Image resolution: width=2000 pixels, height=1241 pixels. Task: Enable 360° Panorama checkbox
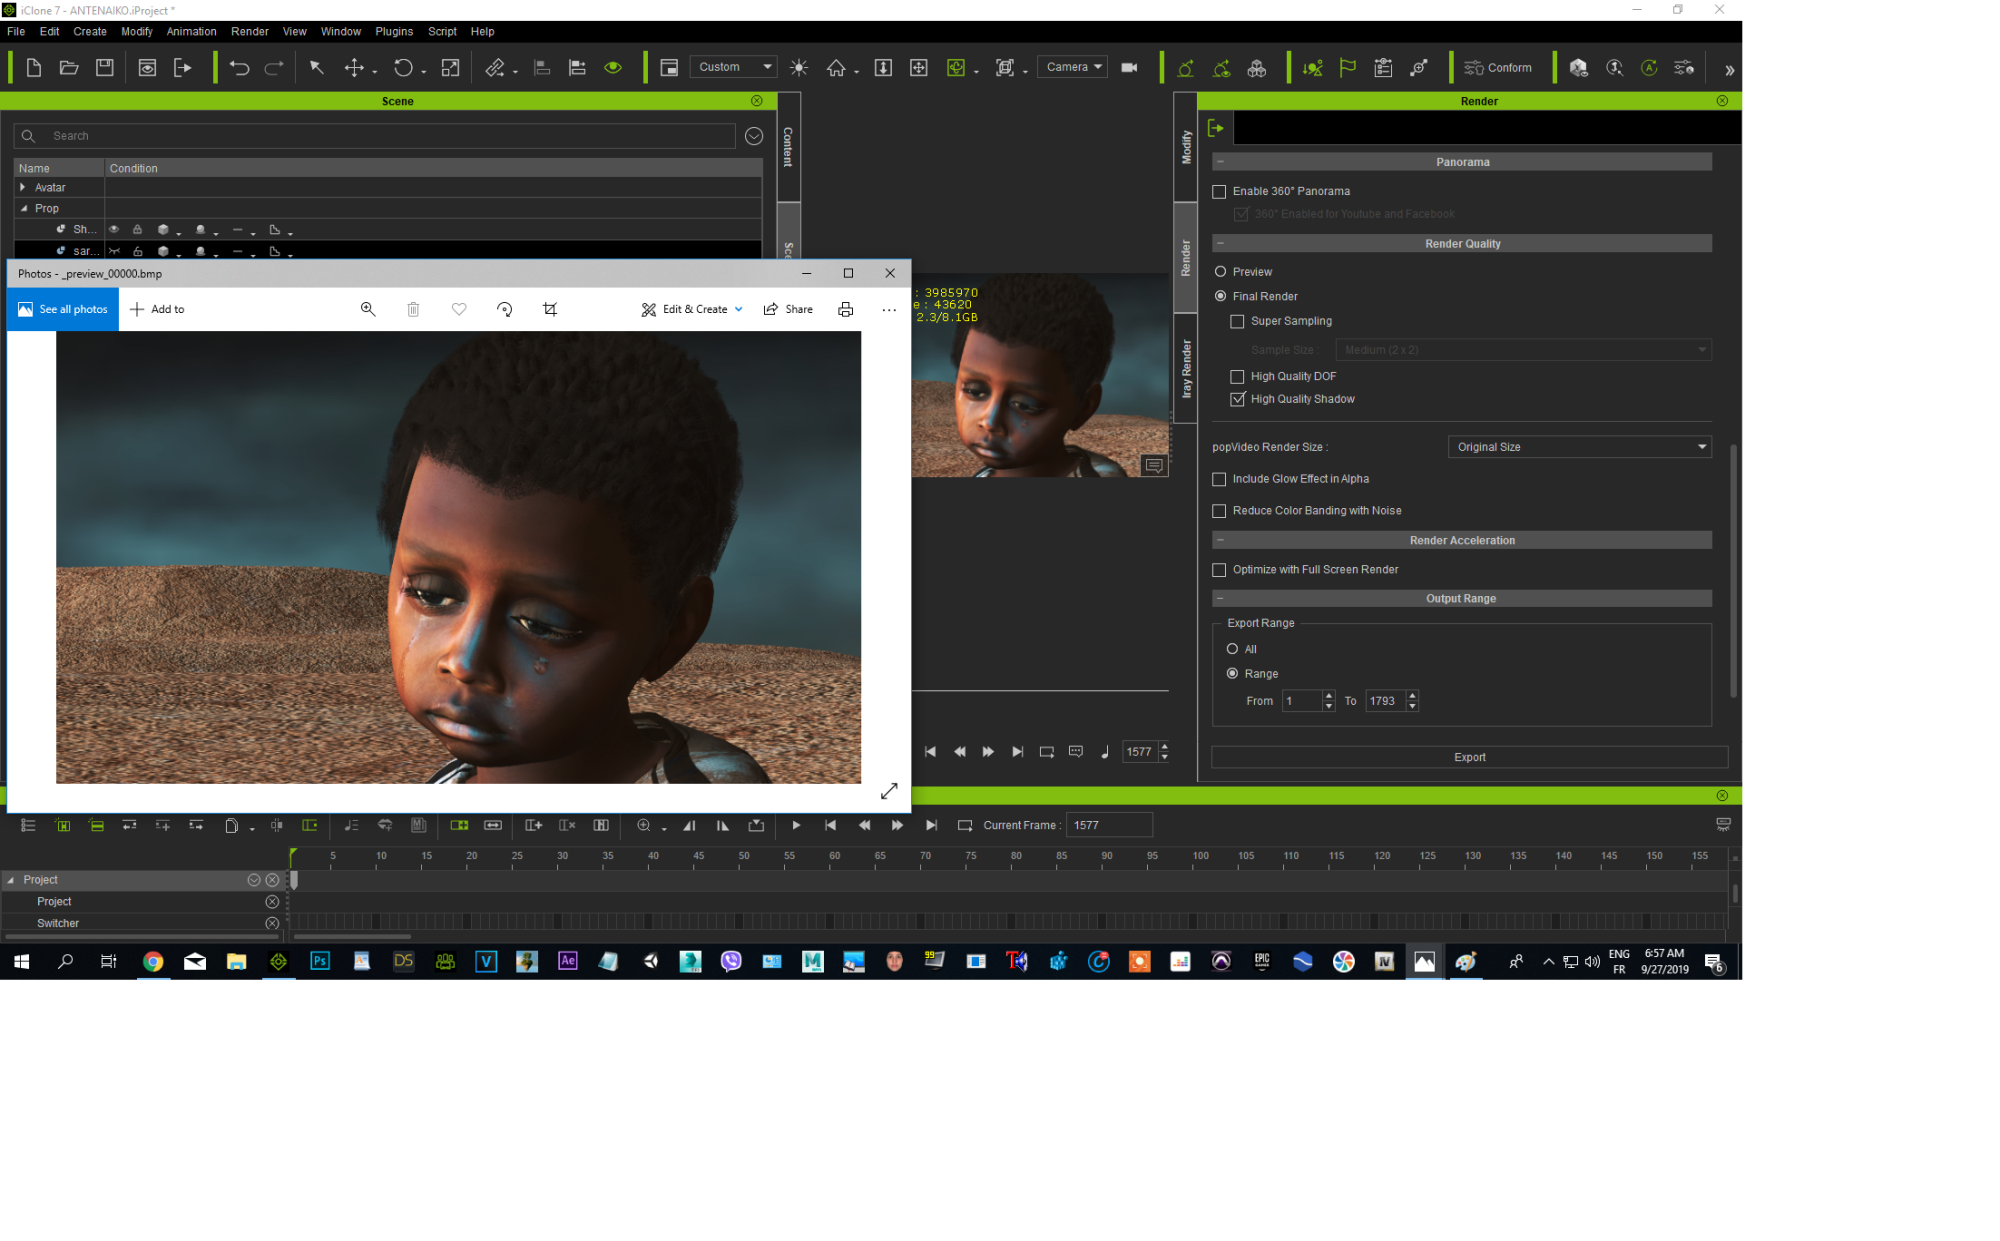point(1219,191)
